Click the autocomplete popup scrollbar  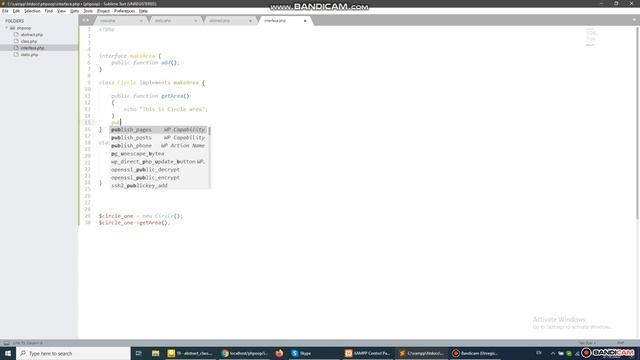pyautogui.click(x=209, y=131)
